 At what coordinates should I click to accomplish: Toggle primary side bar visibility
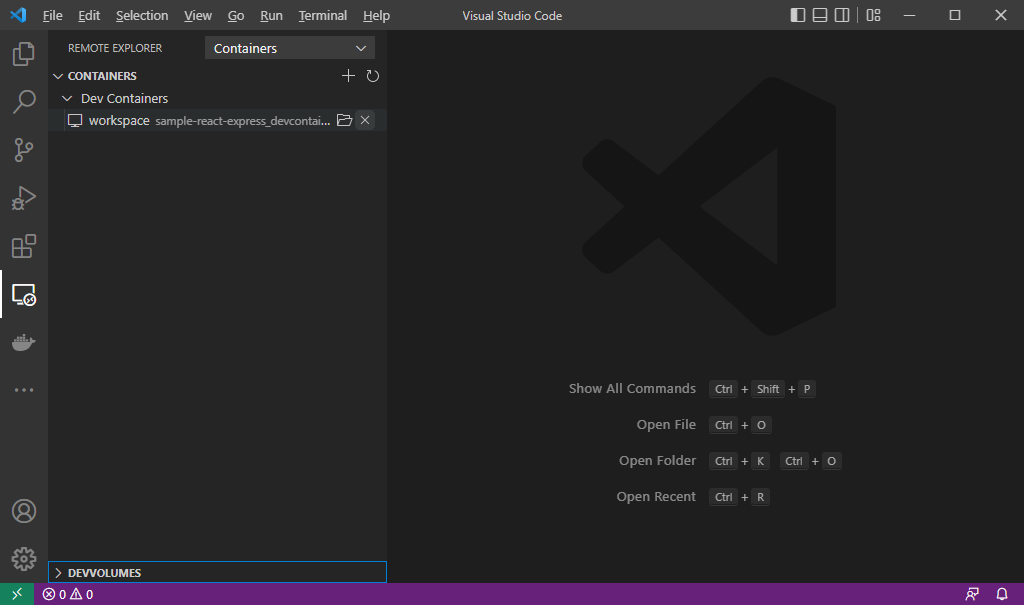tap(797, 15)
